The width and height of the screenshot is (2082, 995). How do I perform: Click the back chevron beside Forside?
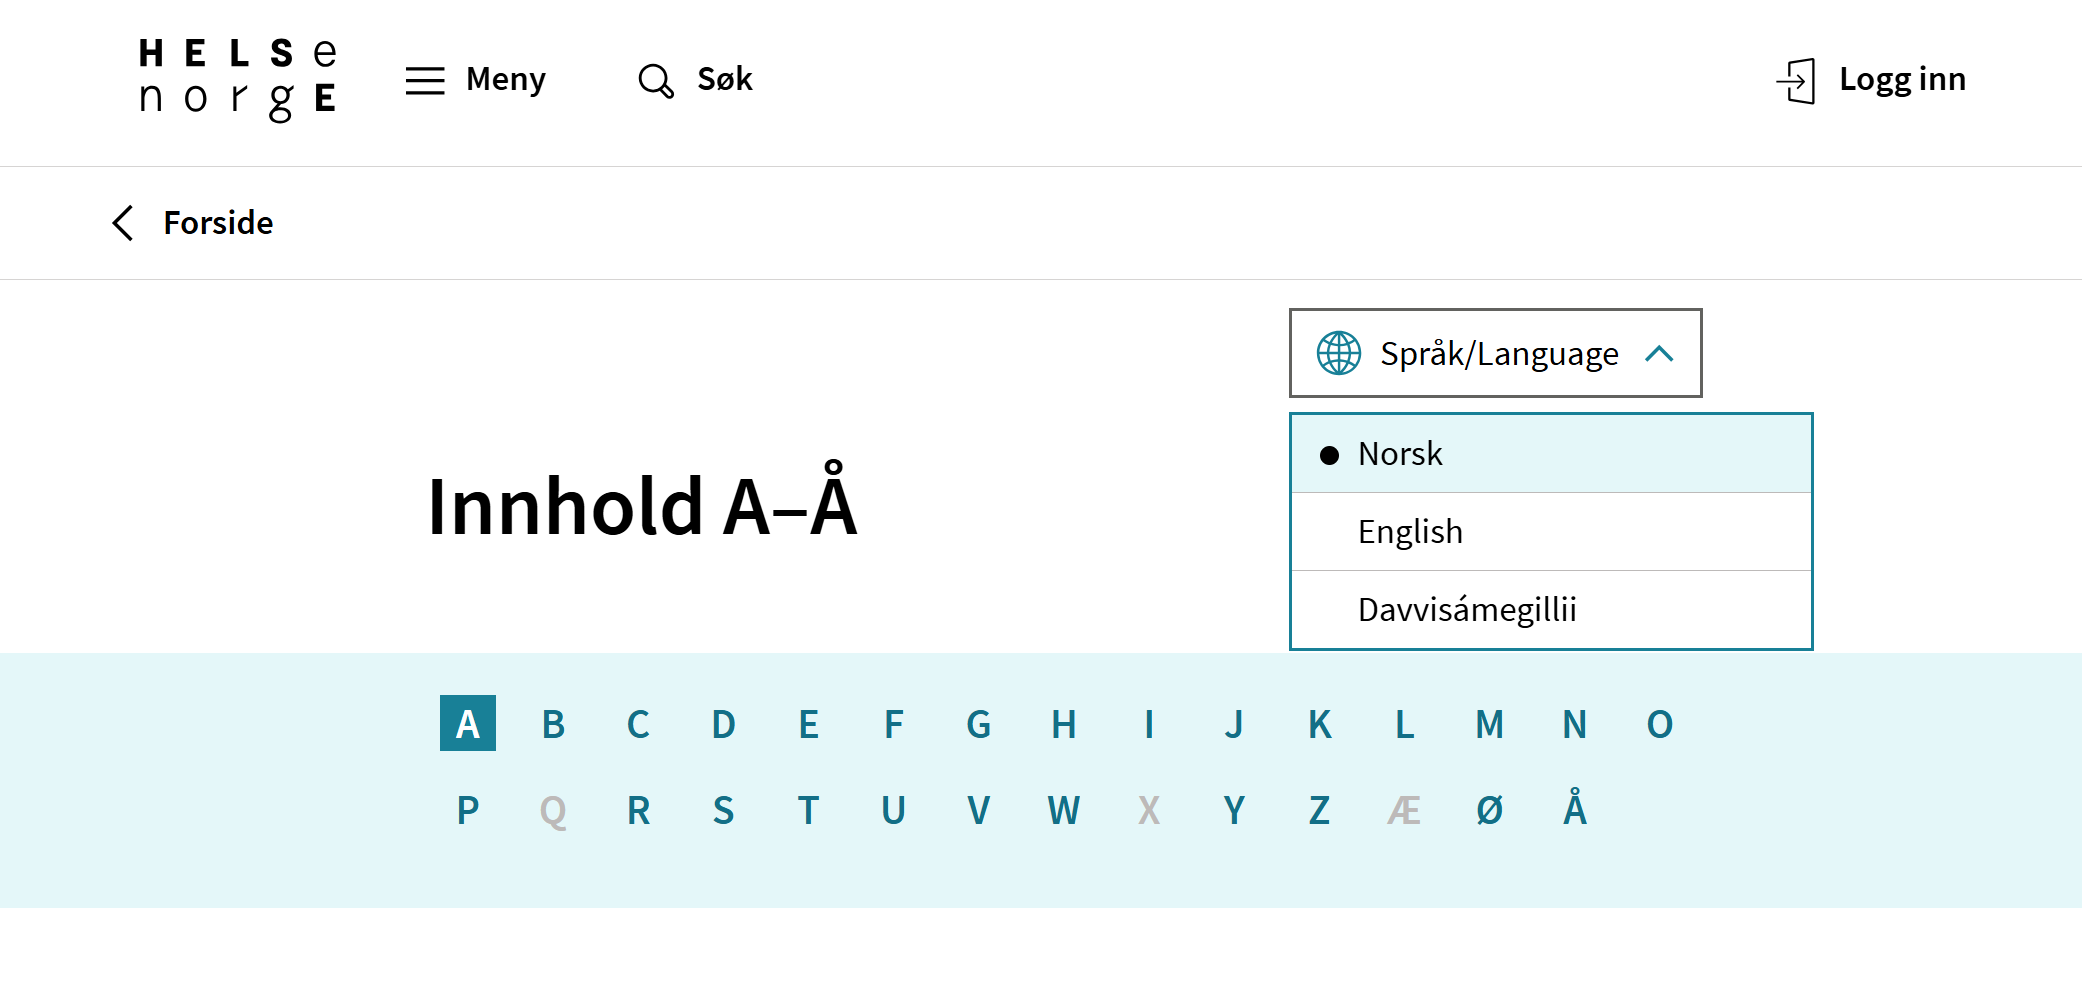tap(123, 223)
